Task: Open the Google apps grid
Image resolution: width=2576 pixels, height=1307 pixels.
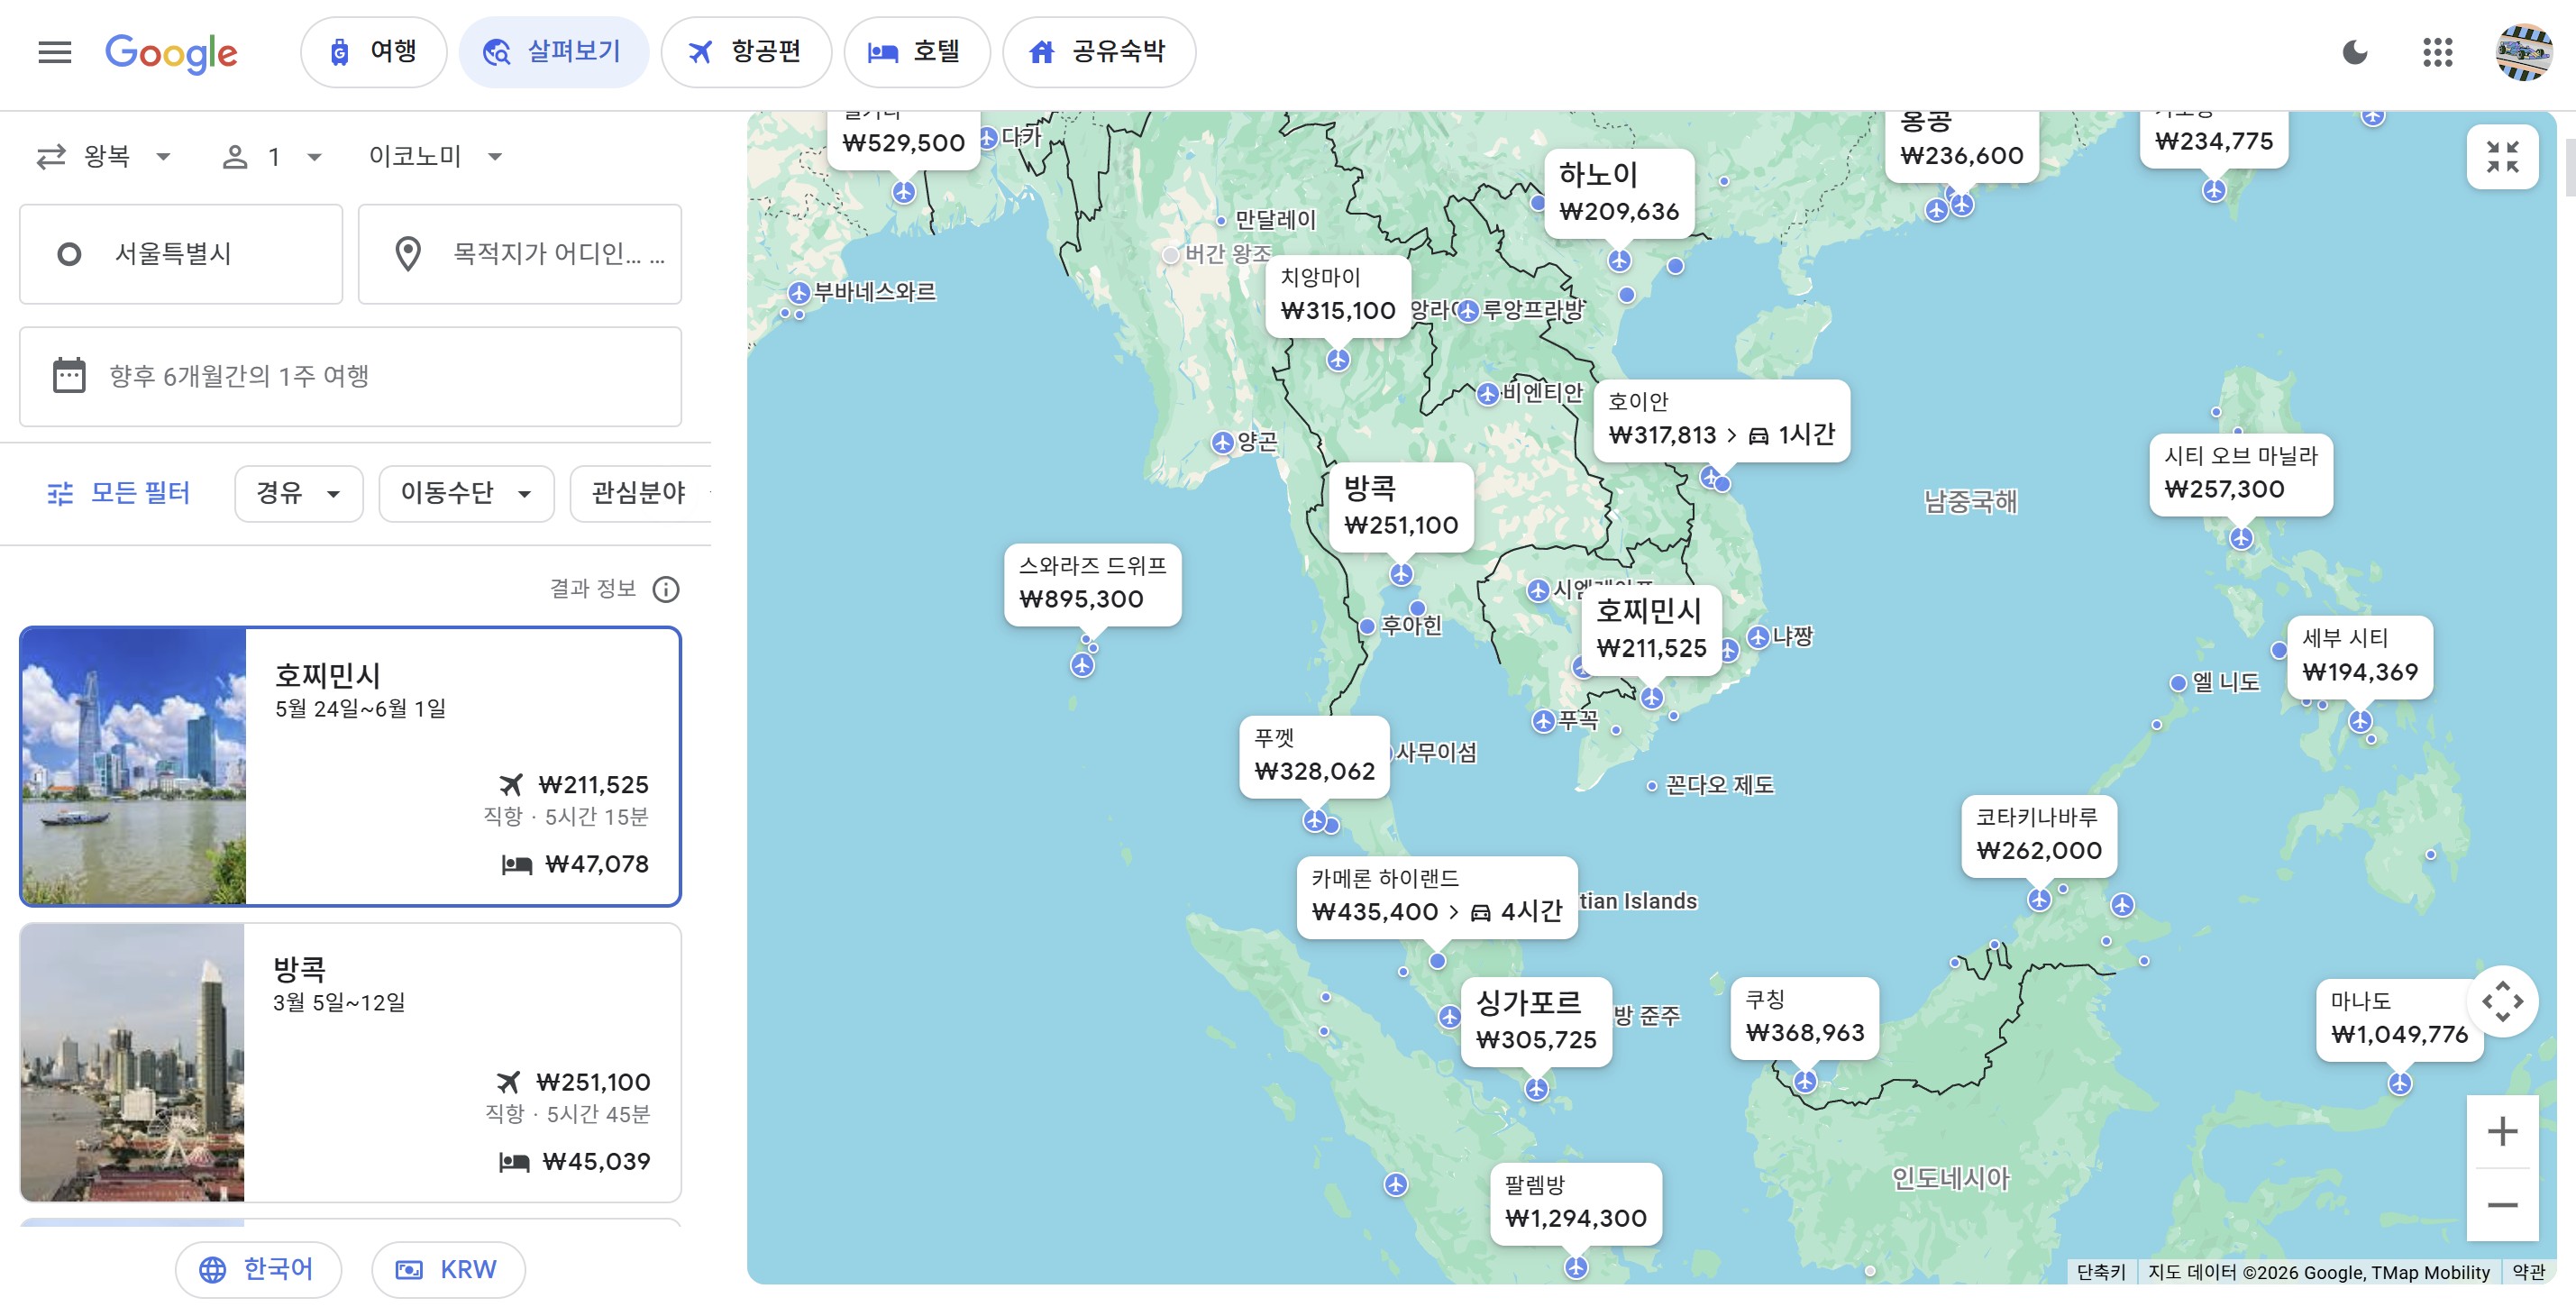Action: click(x=2437, y=52)
